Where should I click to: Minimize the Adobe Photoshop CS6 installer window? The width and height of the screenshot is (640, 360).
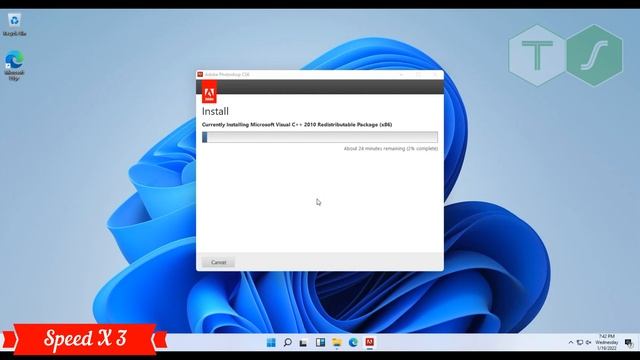tap(402, 75)
